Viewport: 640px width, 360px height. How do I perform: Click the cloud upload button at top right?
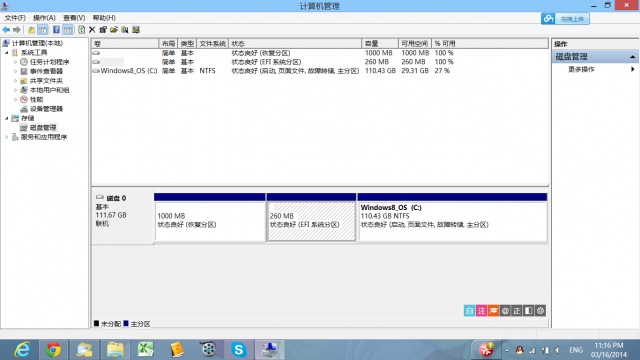[565, 19]
